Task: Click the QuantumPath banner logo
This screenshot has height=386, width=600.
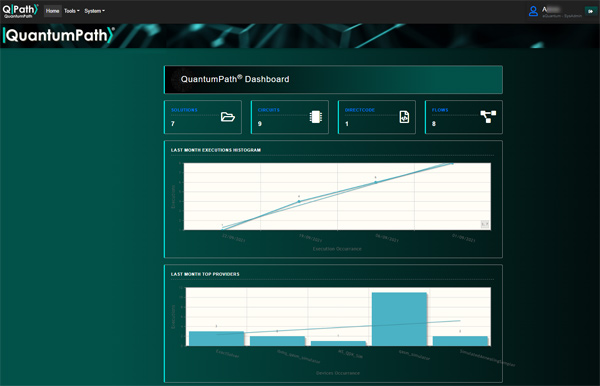Action: pyautogui.click(x=59, y=35)
